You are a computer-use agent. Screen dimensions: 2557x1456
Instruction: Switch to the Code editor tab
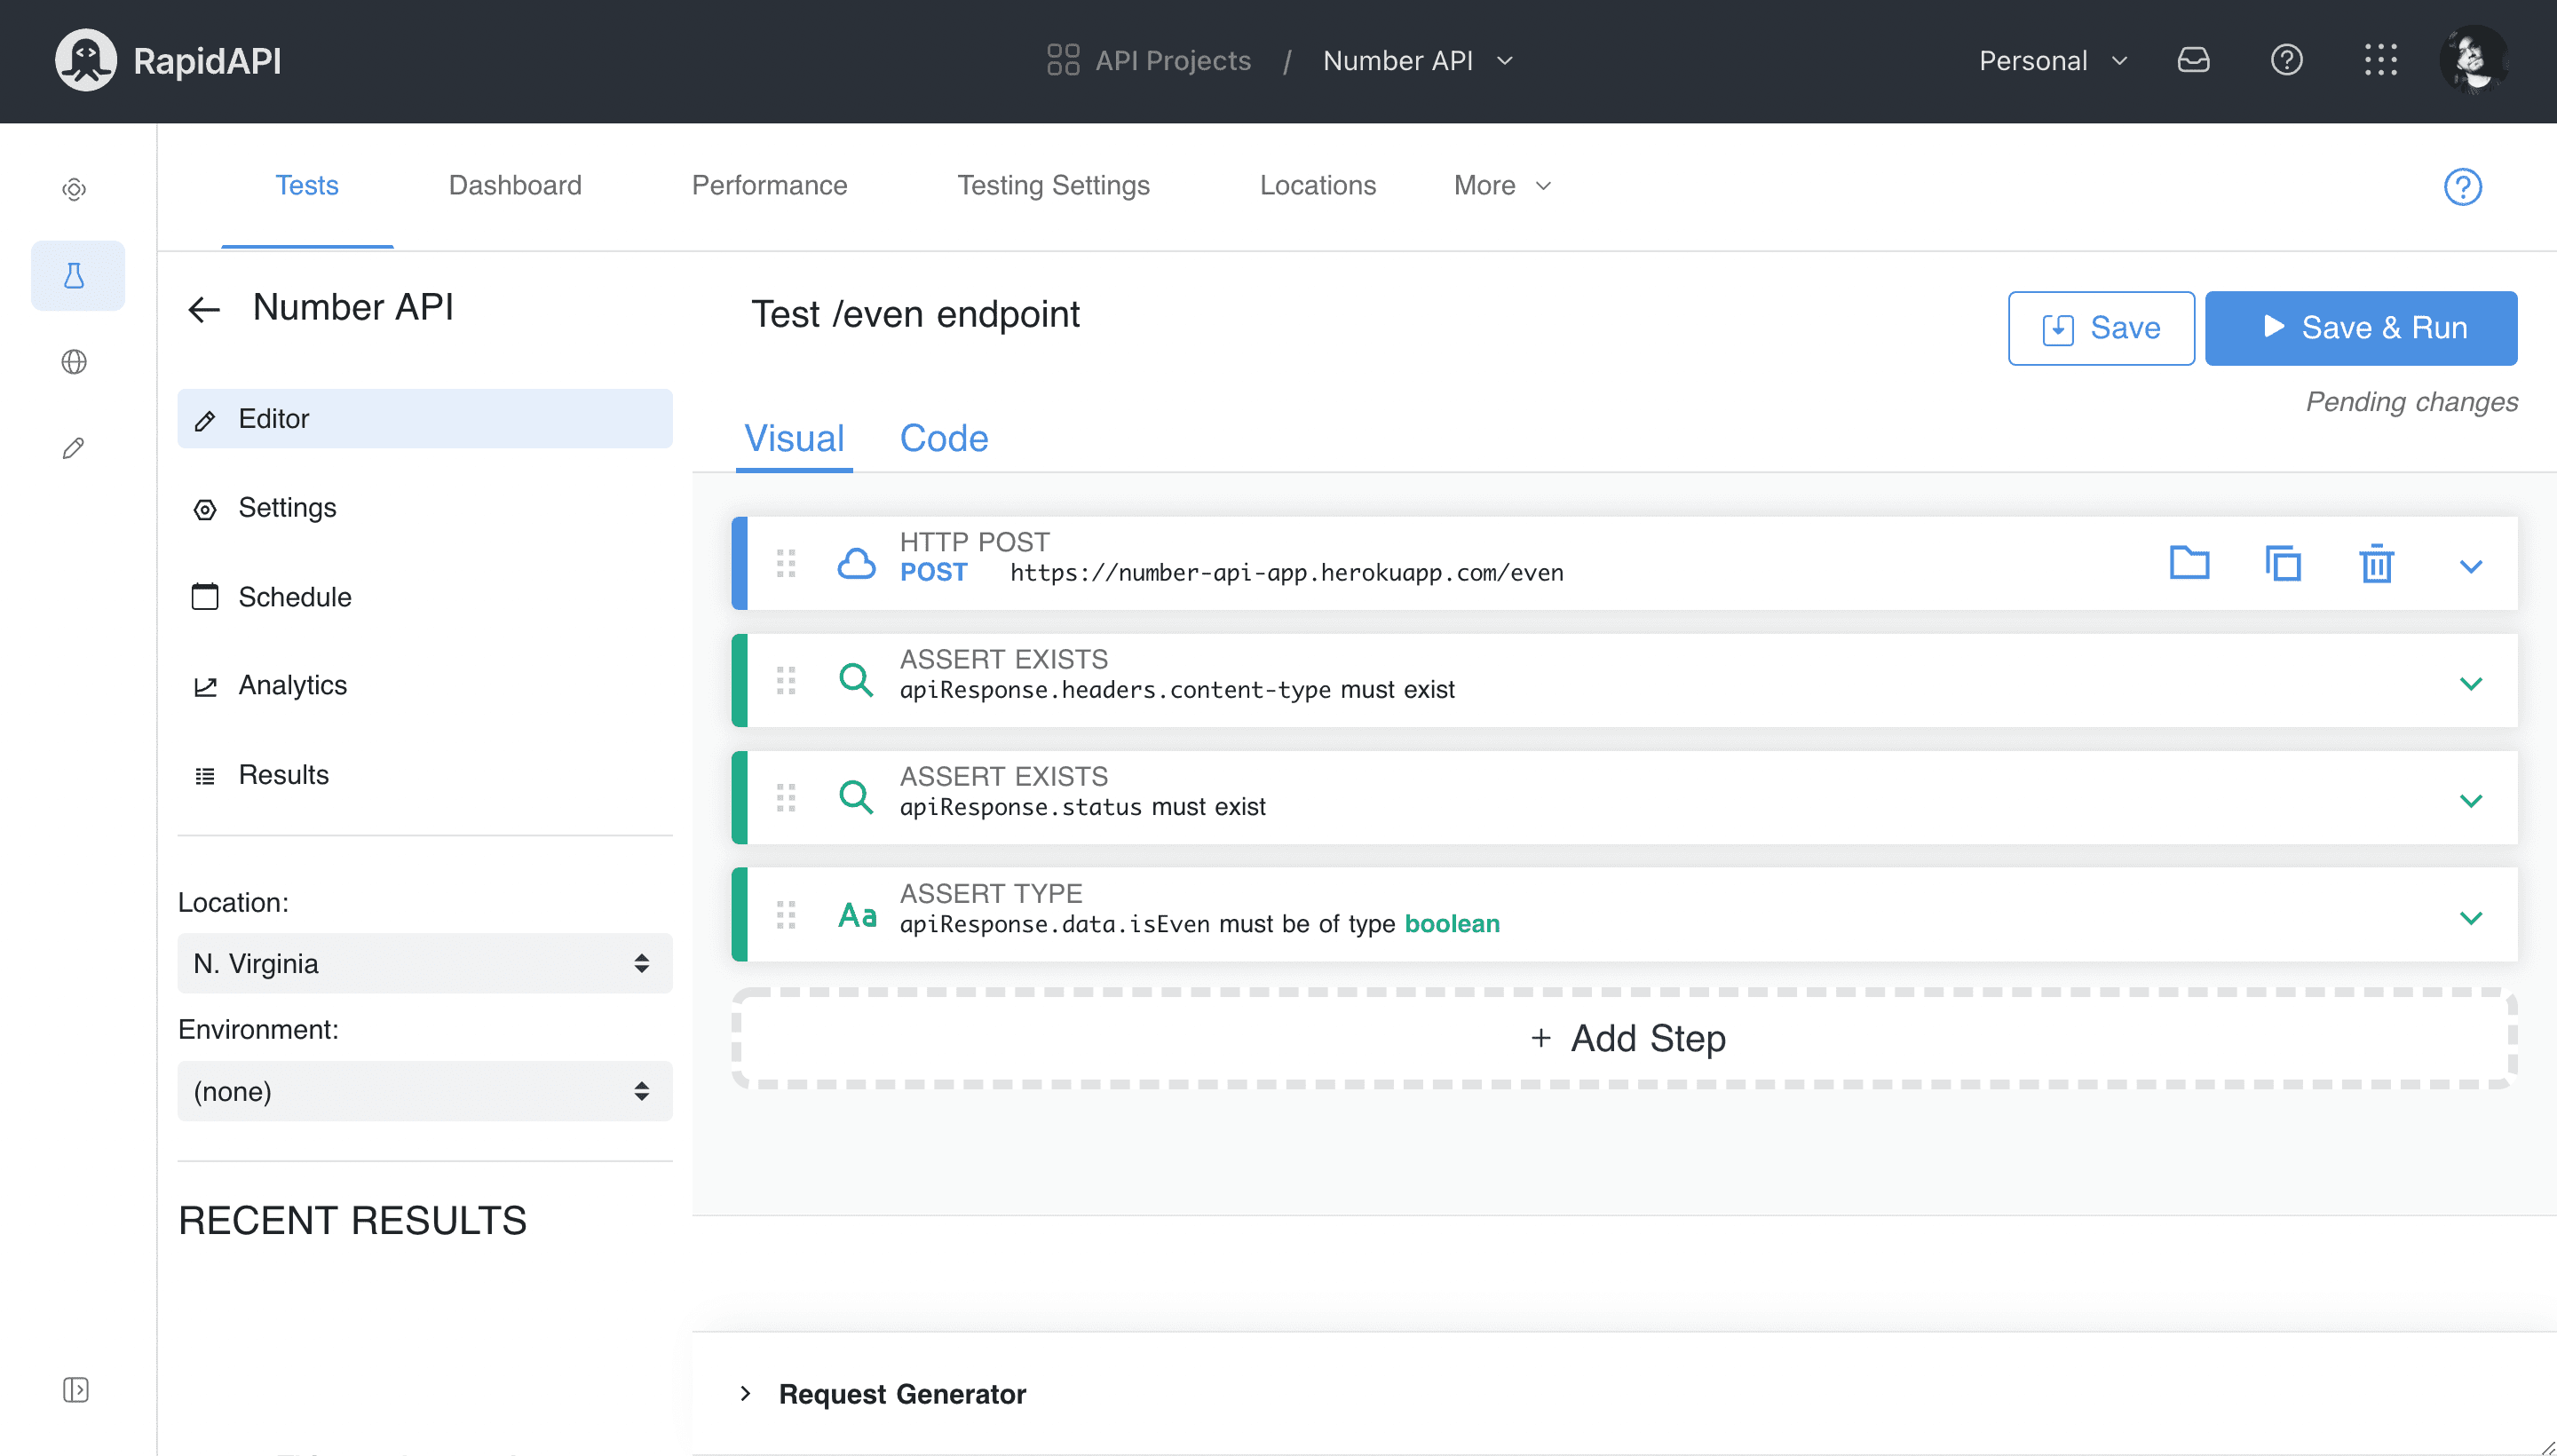point(943,438)
